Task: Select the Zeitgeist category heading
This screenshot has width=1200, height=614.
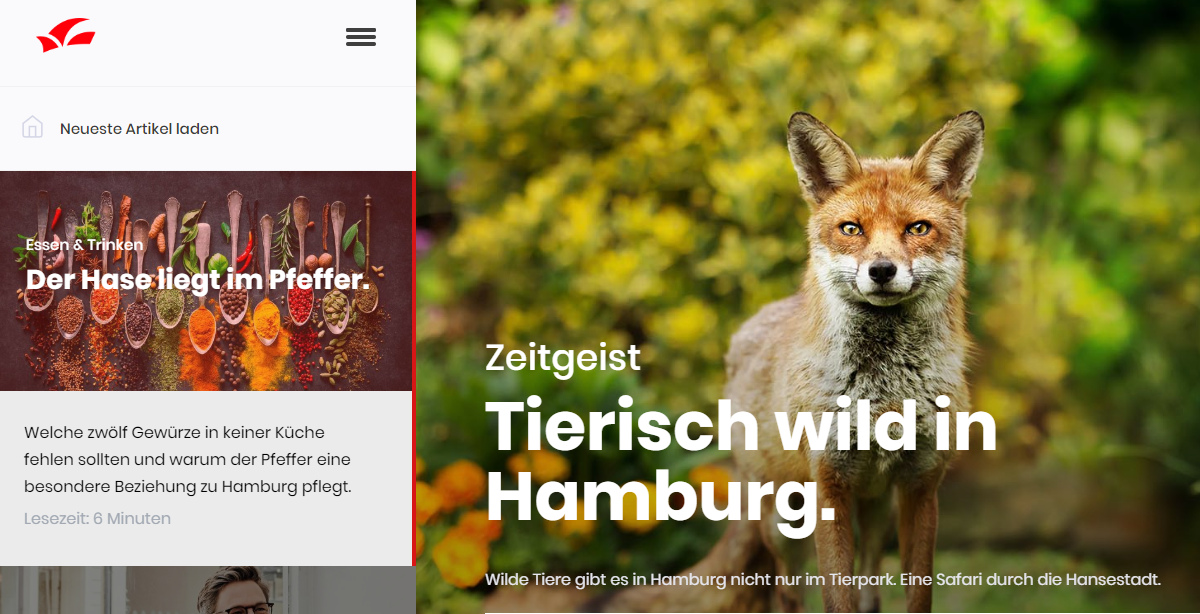Action: 563,357
